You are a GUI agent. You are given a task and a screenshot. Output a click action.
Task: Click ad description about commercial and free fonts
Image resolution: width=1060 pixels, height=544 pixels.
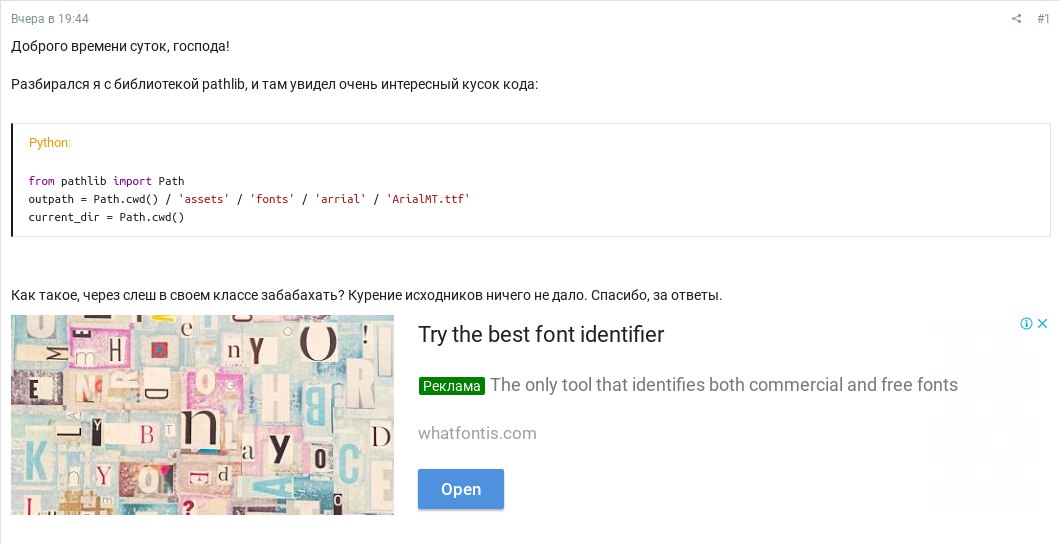click(724, 385)
